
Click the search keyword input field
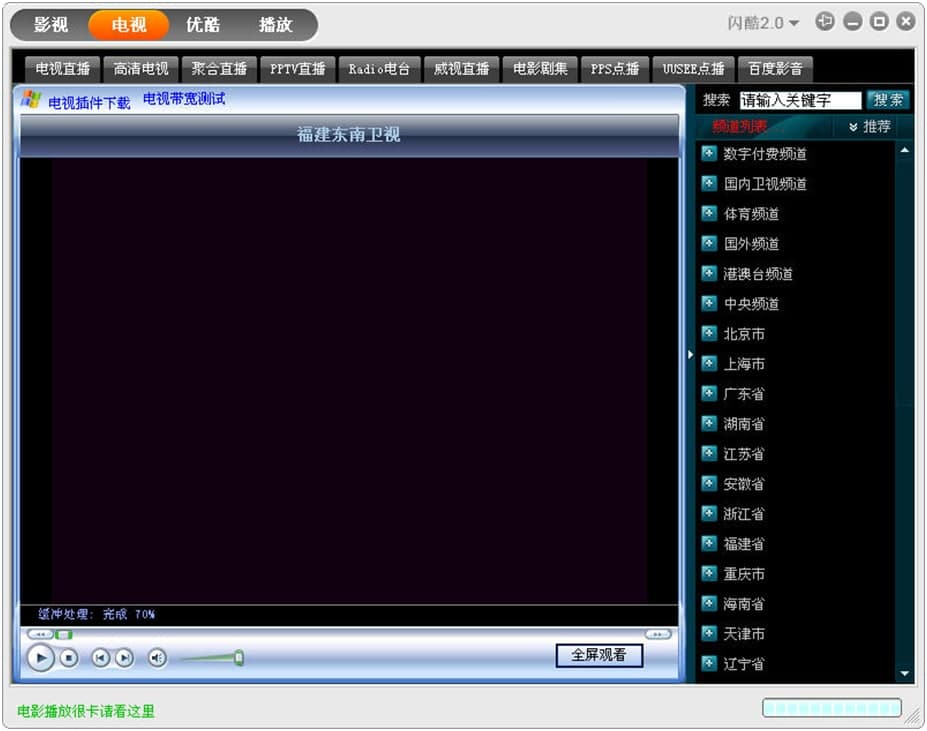pos(800,100)
